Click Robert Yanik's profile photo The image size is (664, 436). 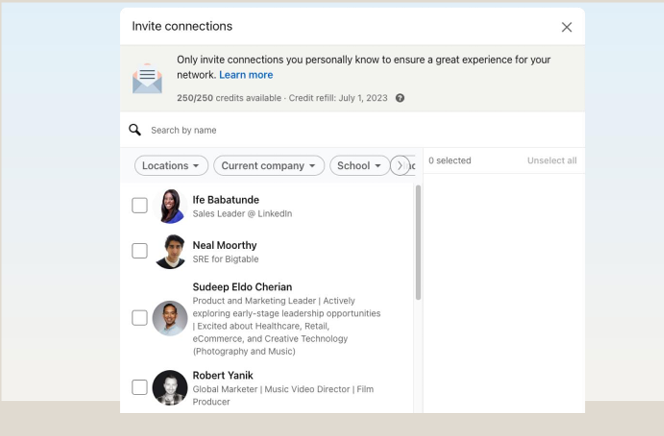click(x=170, y=388)
